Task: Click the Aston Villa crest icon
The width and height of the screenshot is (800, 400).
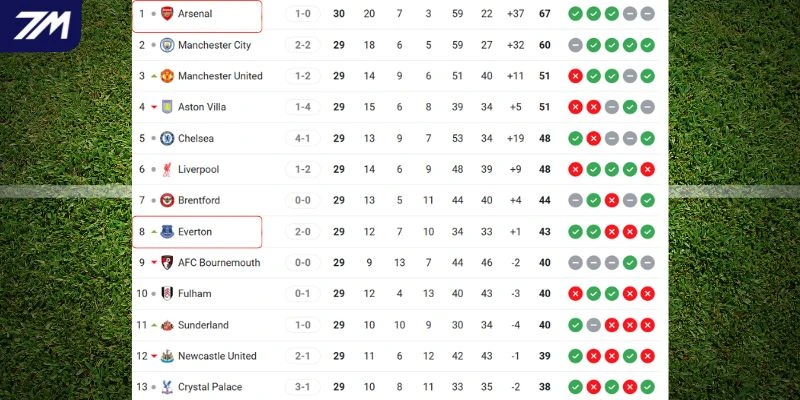Action: [167, 107]
